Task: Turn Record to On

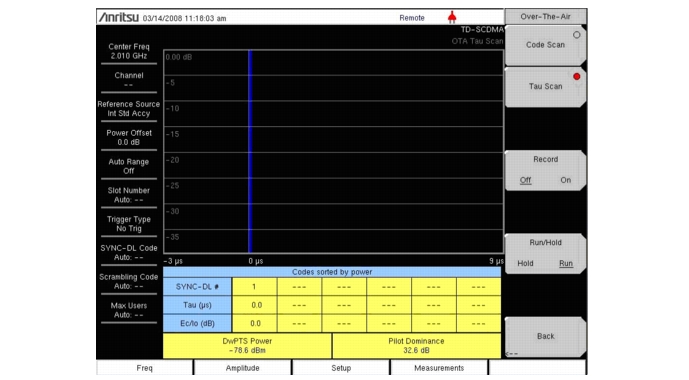Action: coord(566,180)
